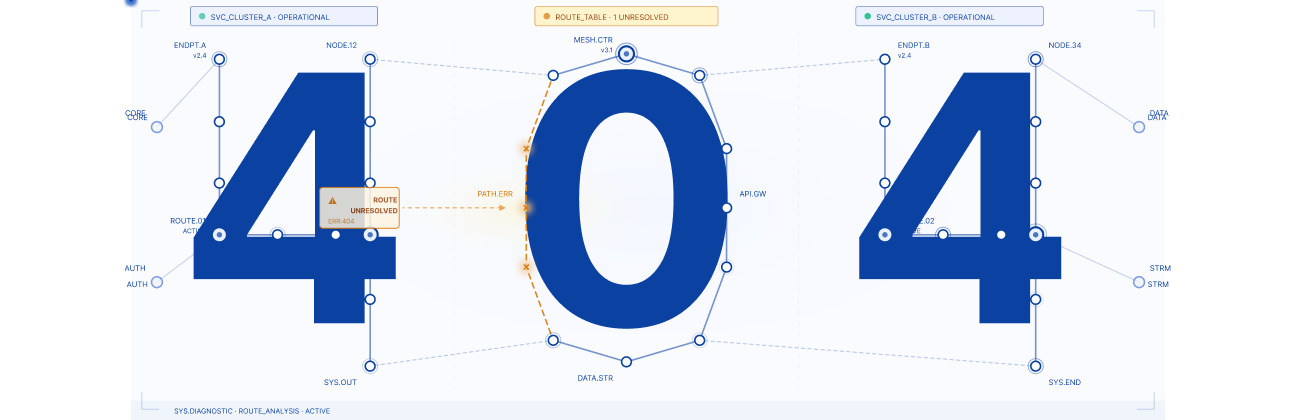Click the Route Unresolved ERR-404 box
This screenshot has width=1296, height=420.
pyautogui.click(x=359, y=208)
